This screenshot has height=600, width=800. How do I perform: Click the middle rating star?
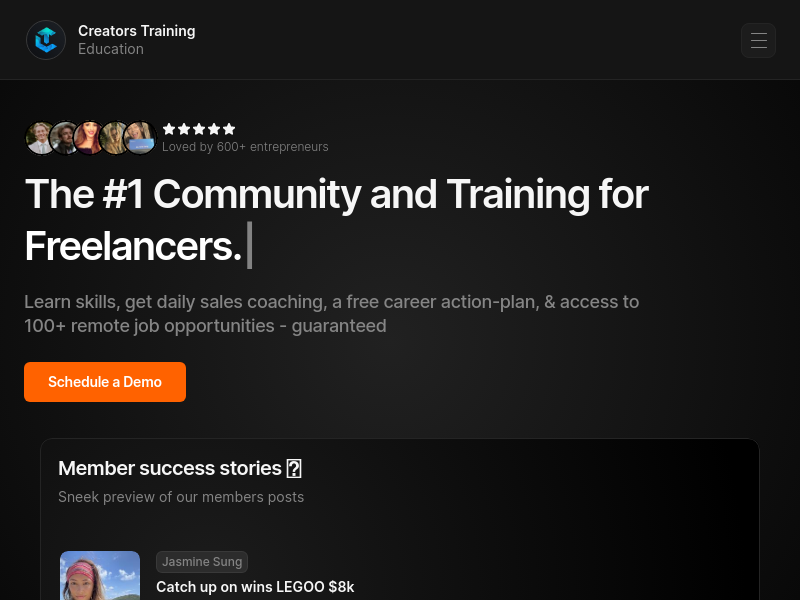(x=199, y=129)
